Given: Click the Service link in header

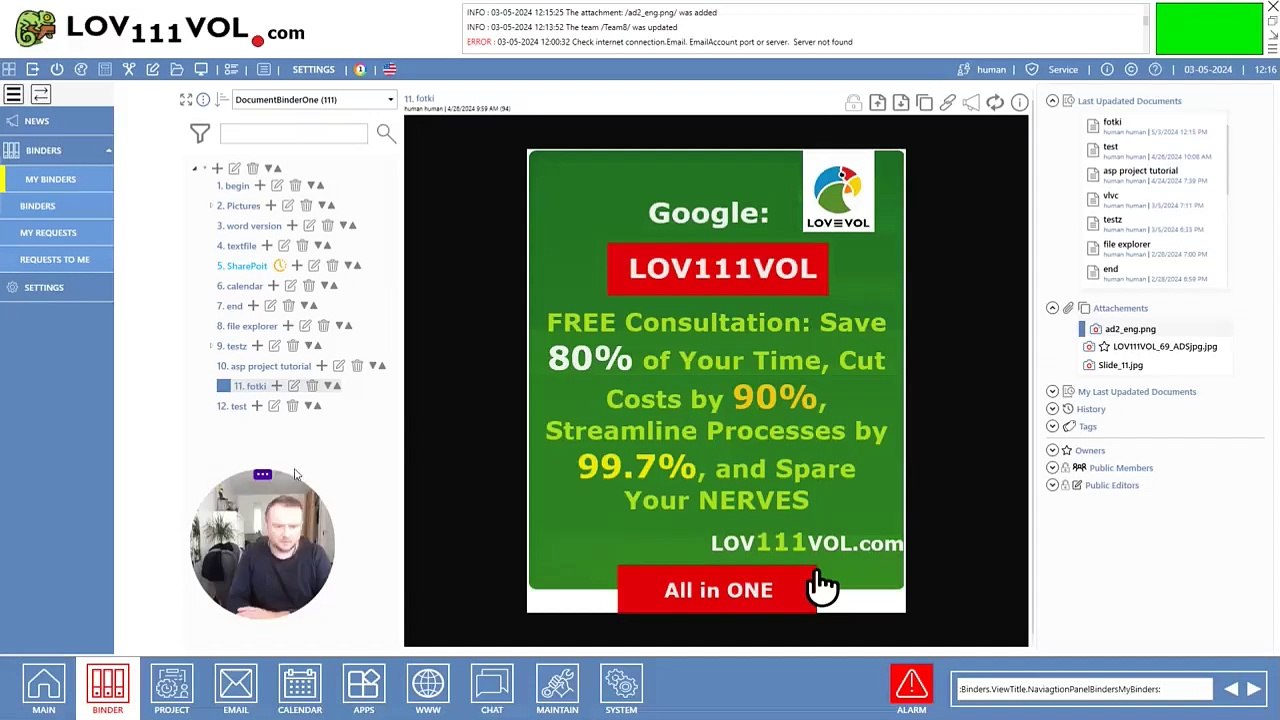Looking at the screenshot, I should (x=1063, y=70).
